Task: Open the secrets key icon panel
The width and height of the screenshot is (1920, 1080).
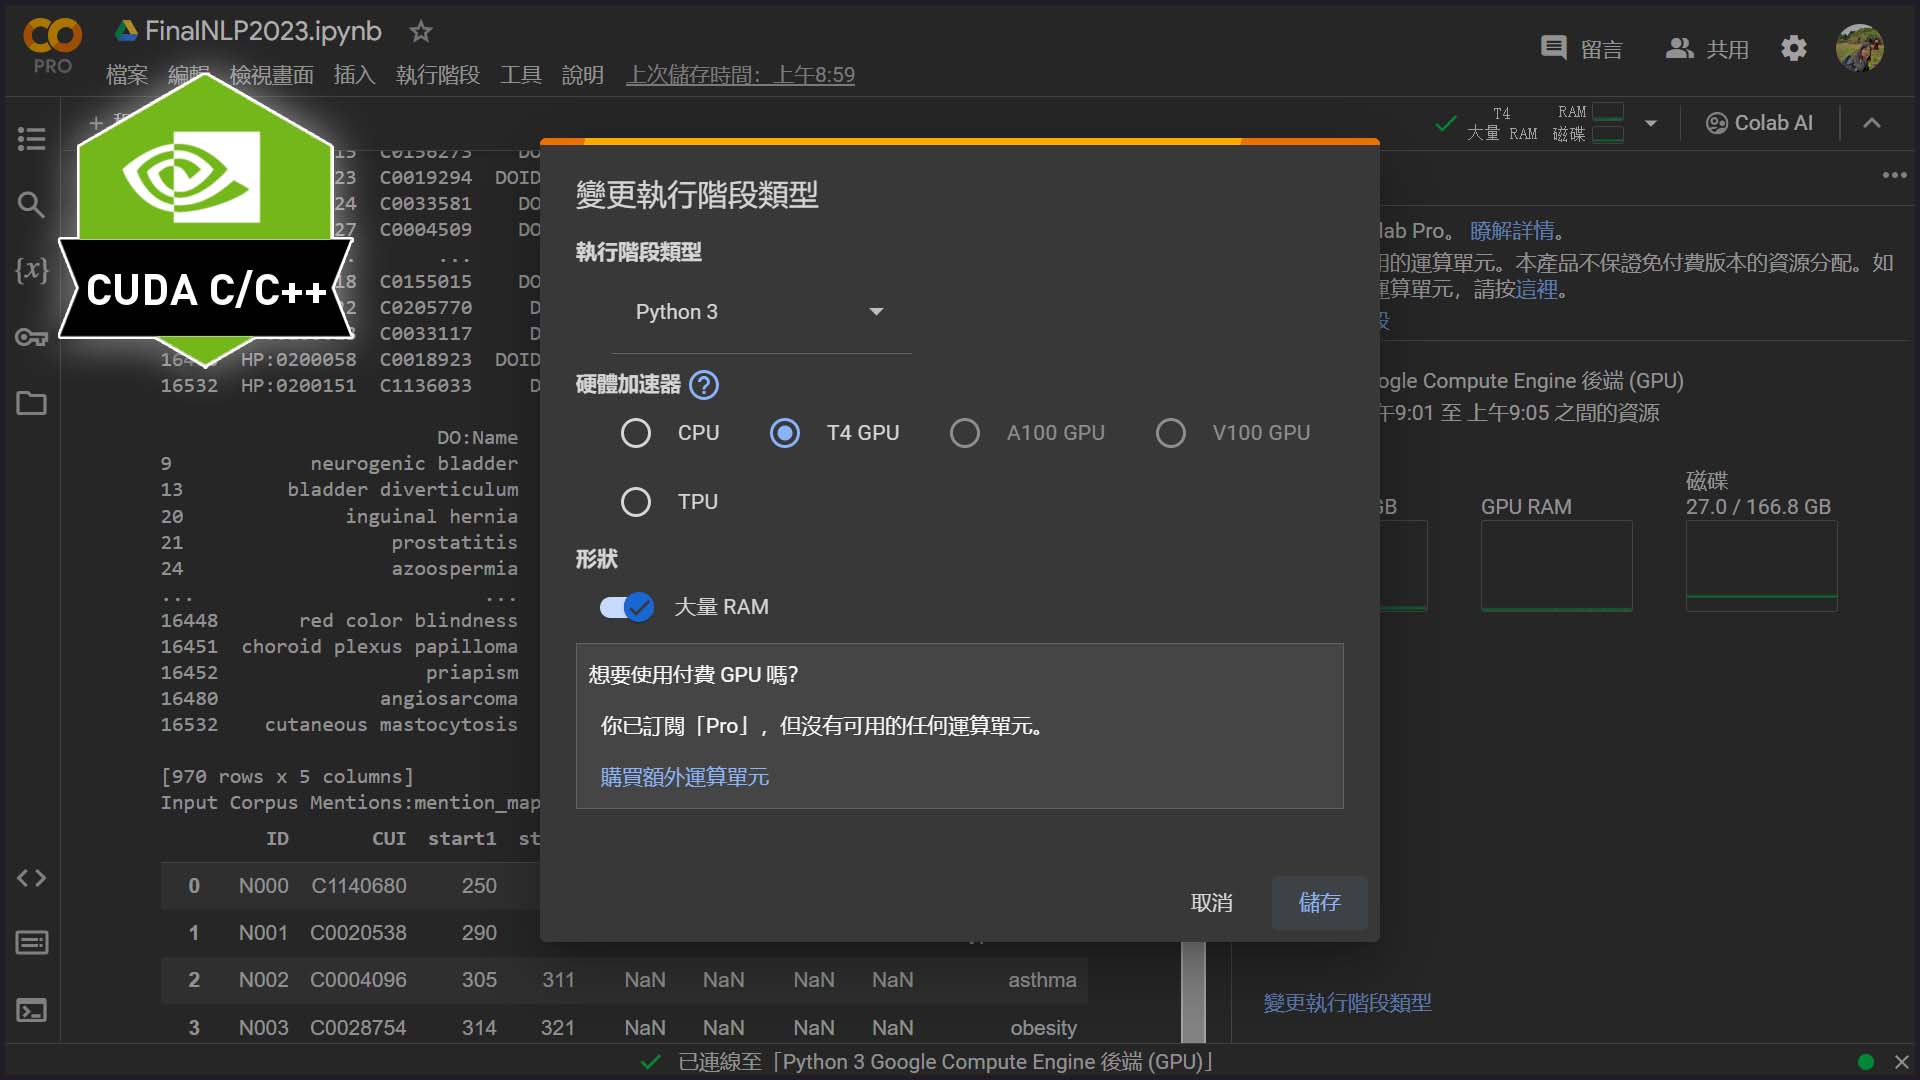Action: point(31,337)
